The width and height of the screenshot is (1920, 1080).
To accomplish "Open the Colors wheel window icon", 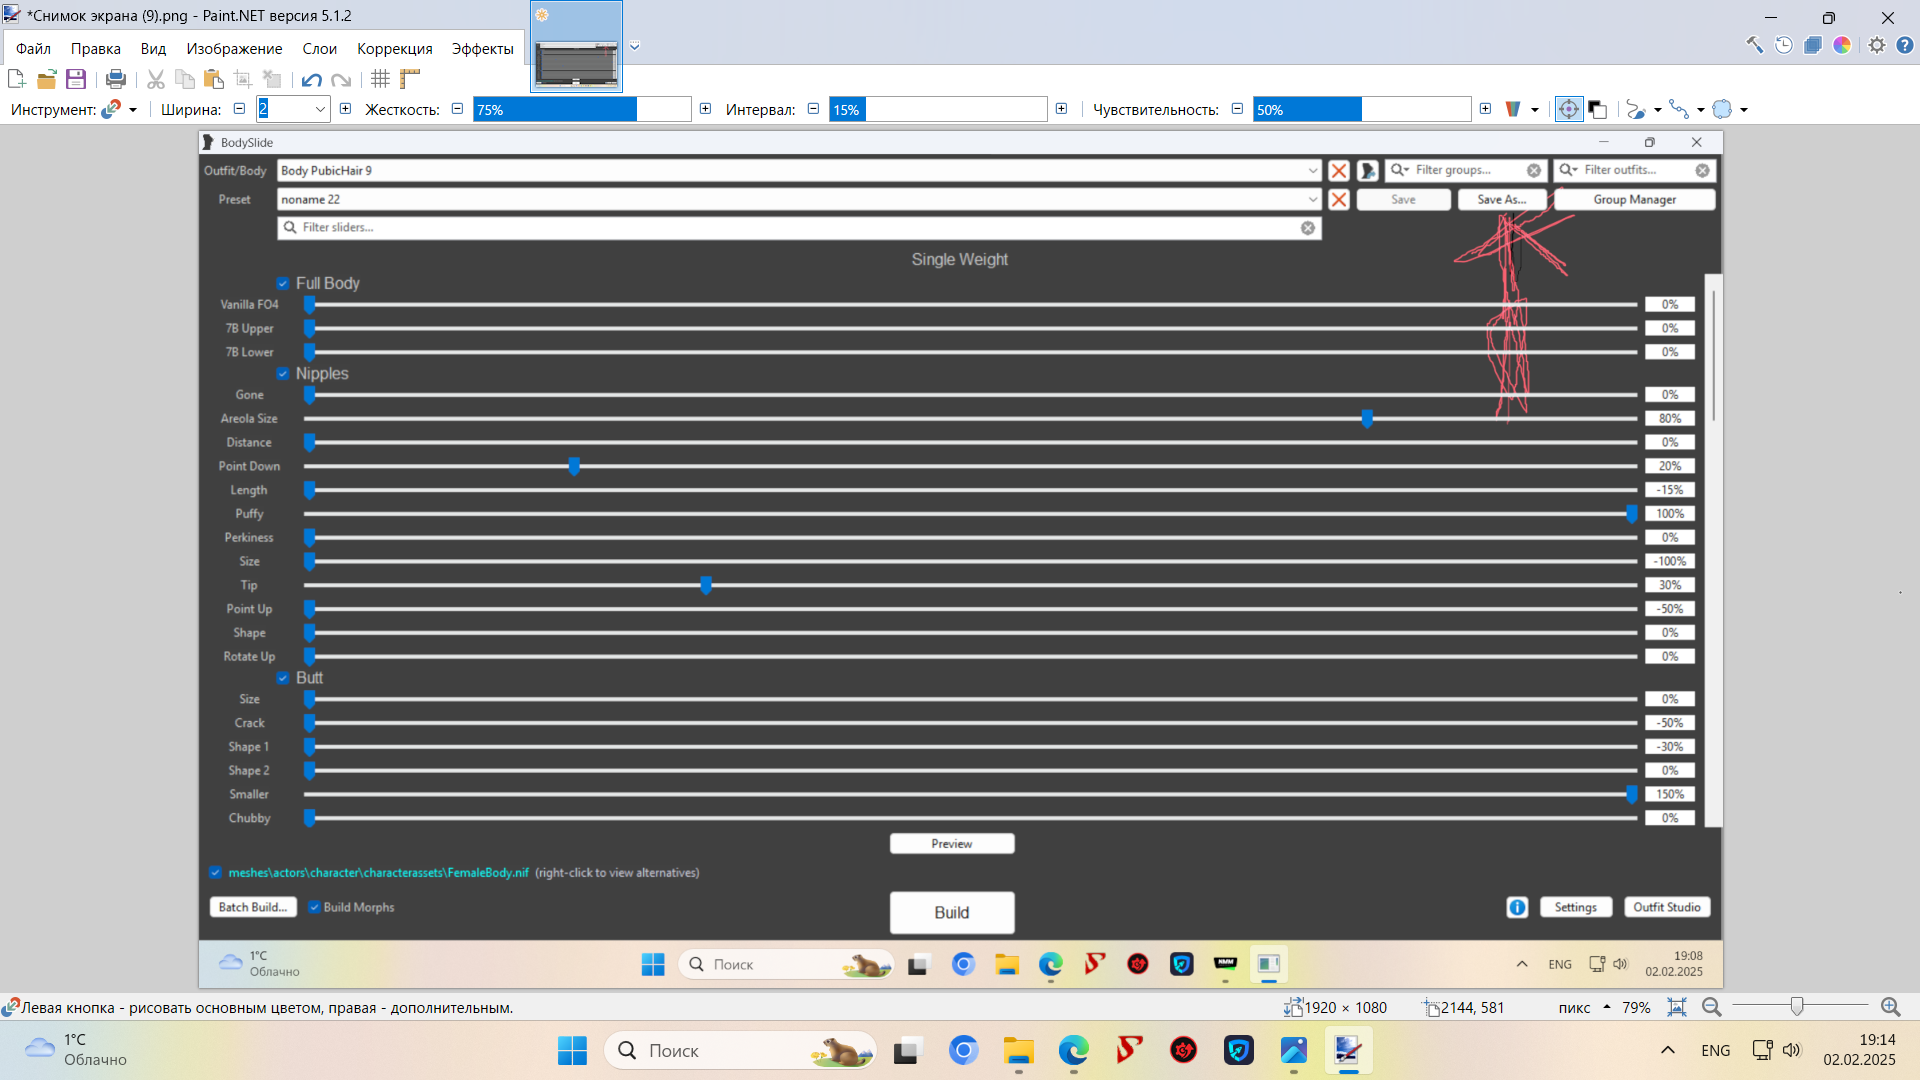I will pos(1842,45).
